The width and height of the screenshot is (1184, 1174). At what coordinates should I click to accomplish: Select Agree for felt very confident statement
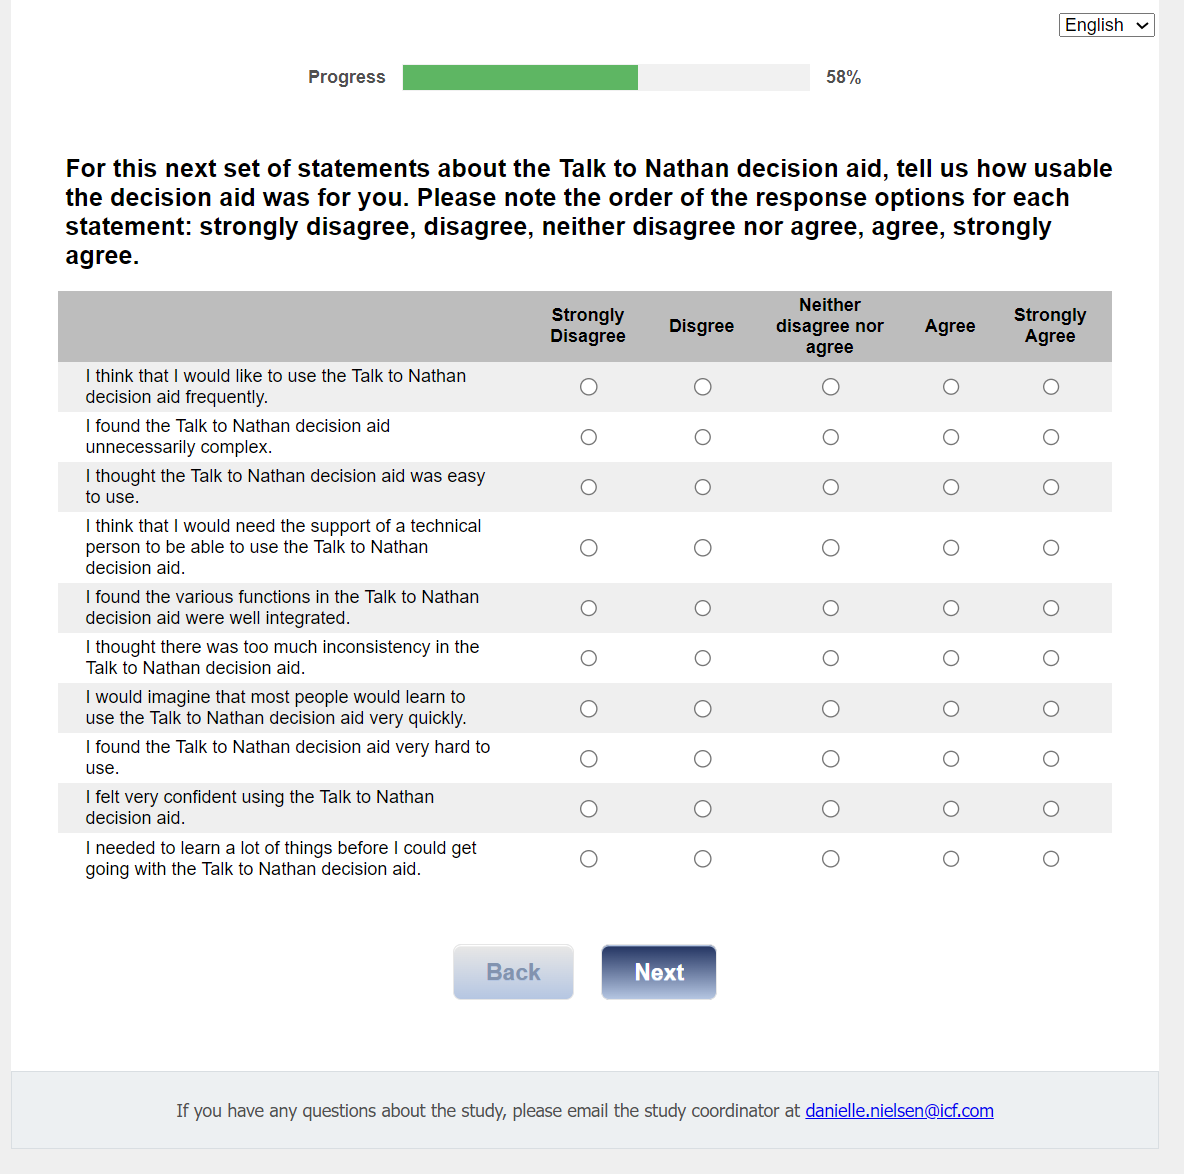[951, 809]
